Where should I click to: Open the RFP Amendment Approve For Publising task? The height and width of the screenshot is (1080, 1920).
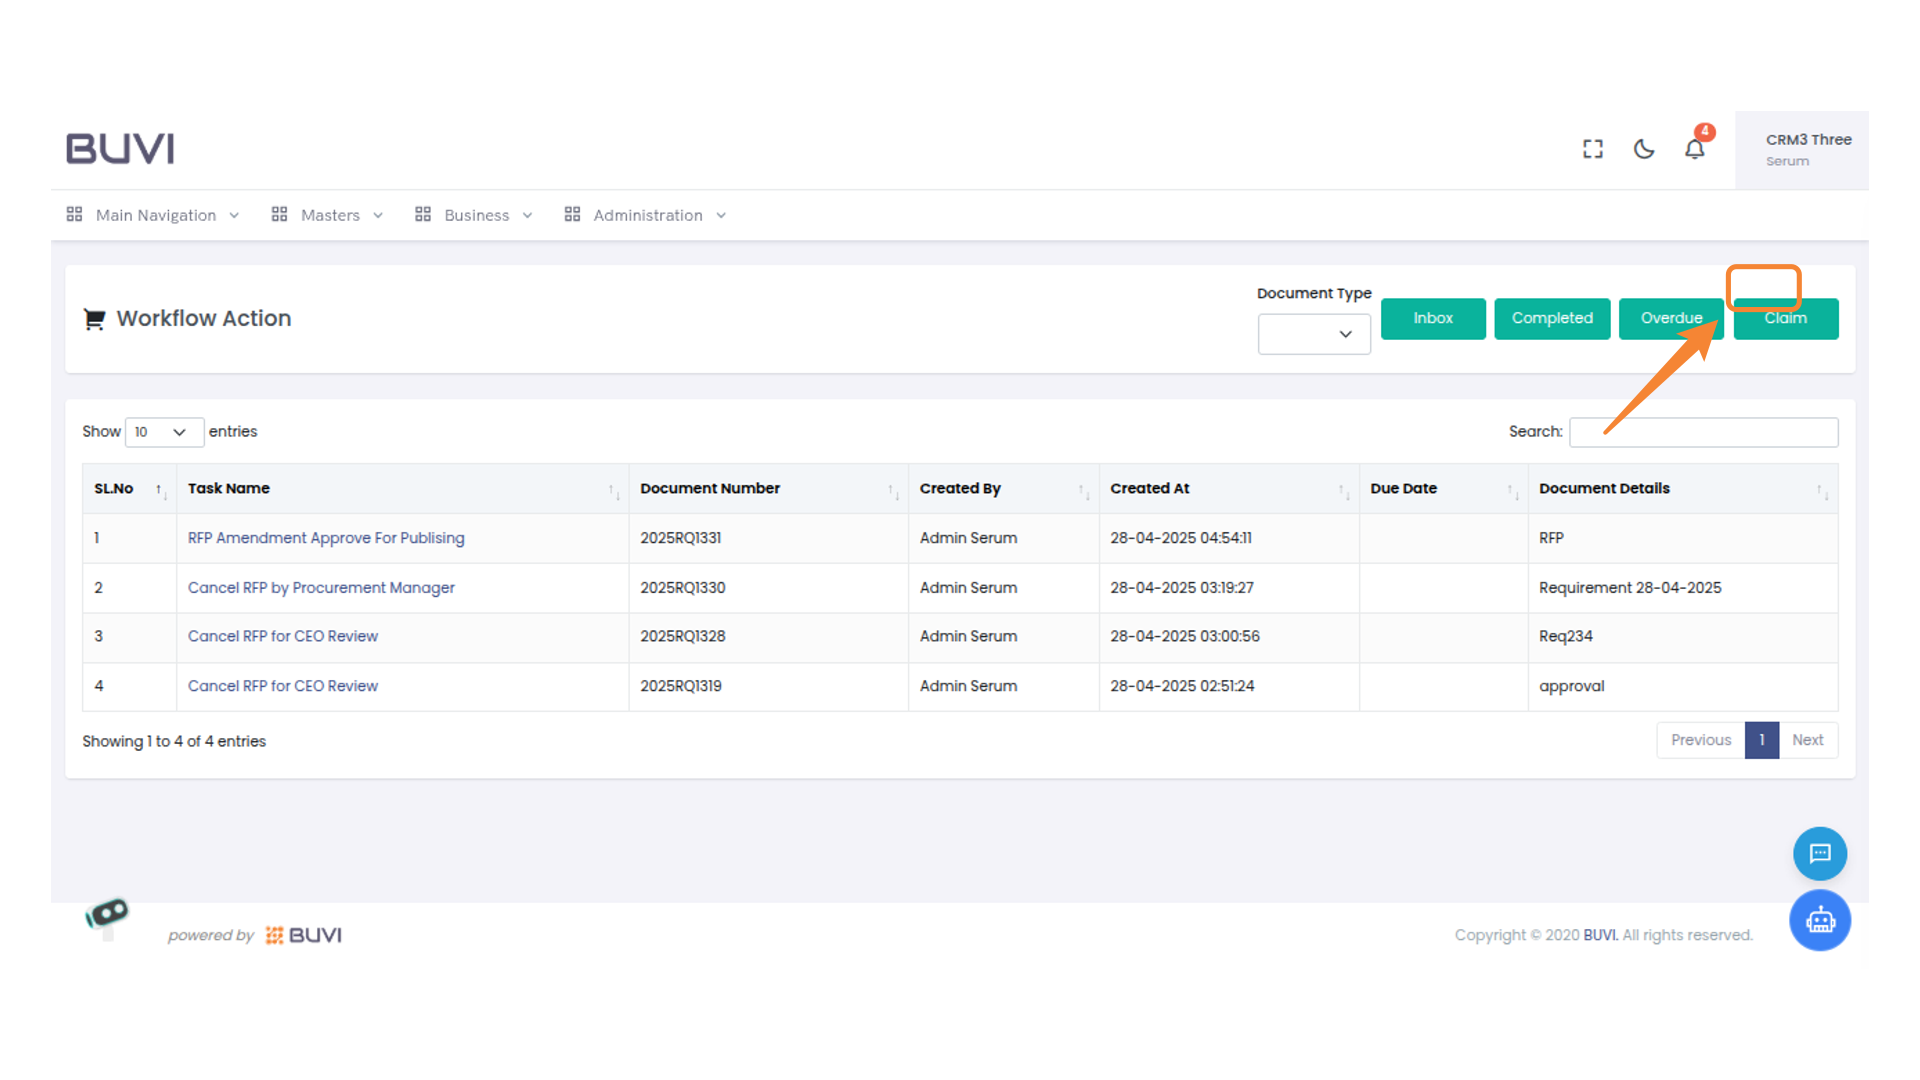[326, 537]
